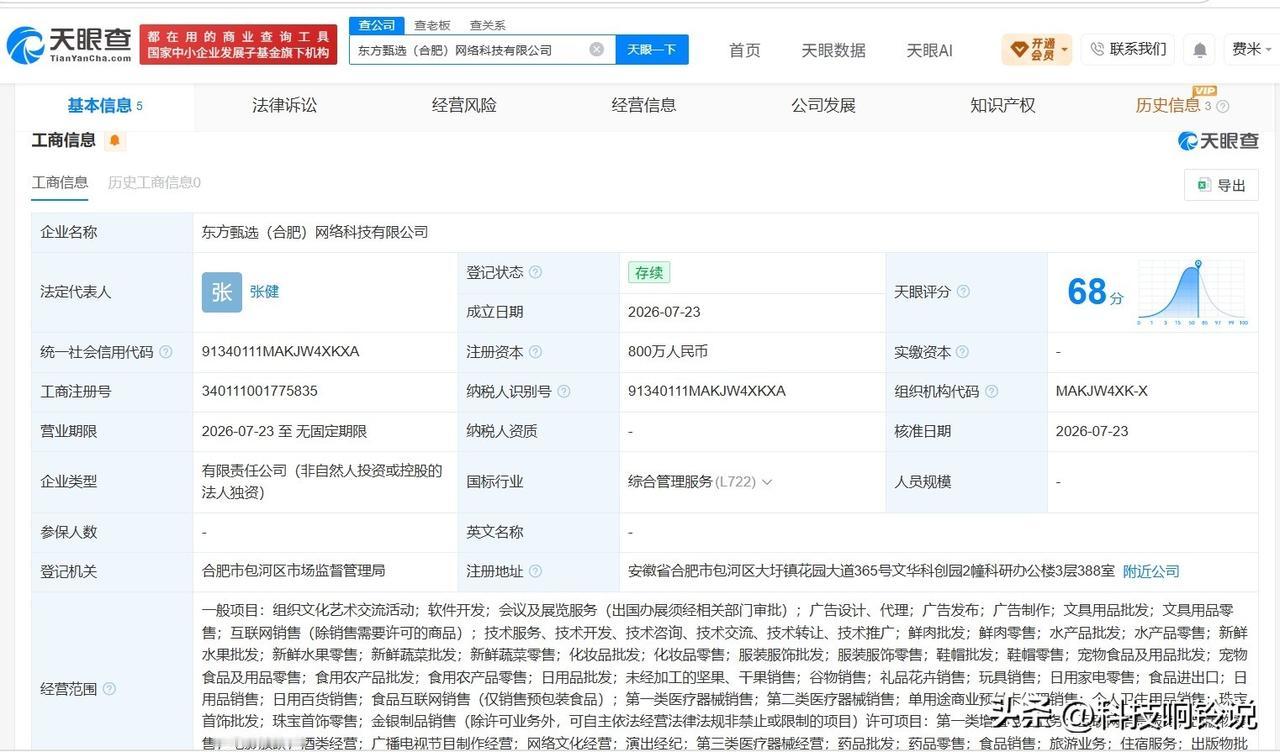
Task: Click the 张 avatar of legal representative
Action: [222, 292]
